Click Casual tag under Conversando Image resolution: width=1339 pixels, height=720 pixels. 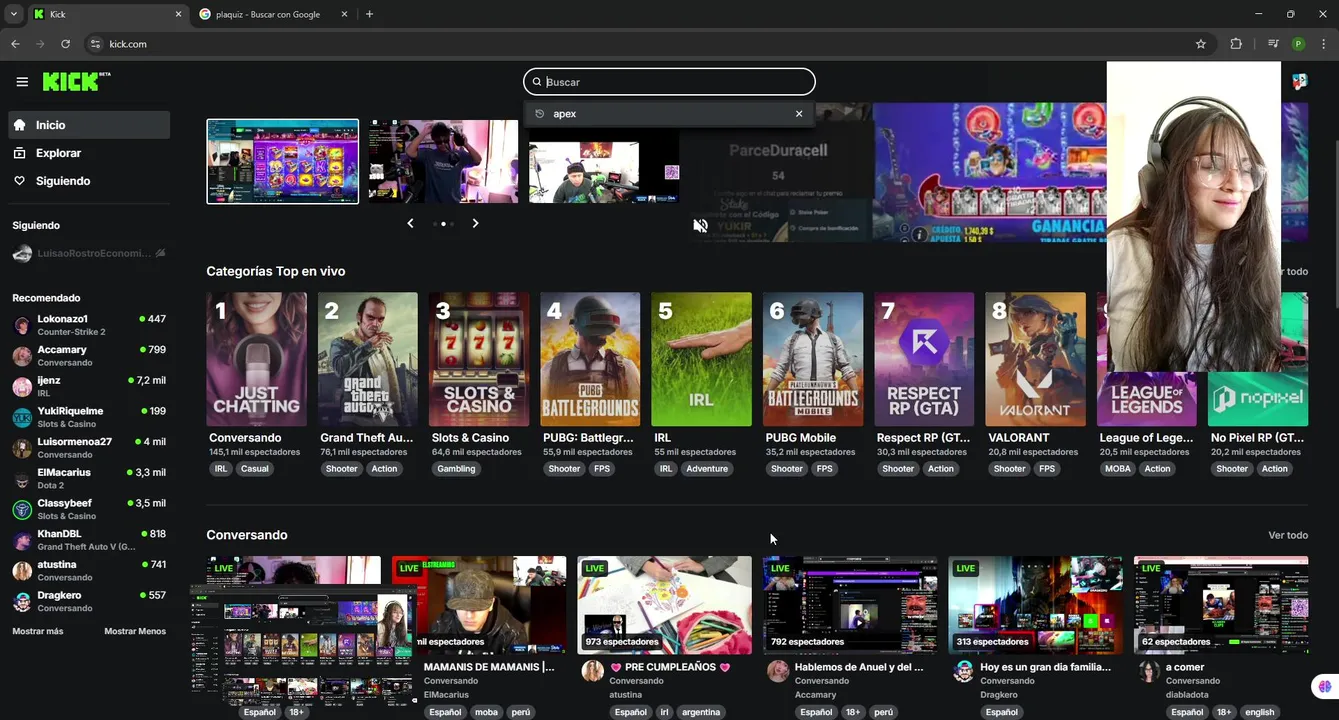254,469
